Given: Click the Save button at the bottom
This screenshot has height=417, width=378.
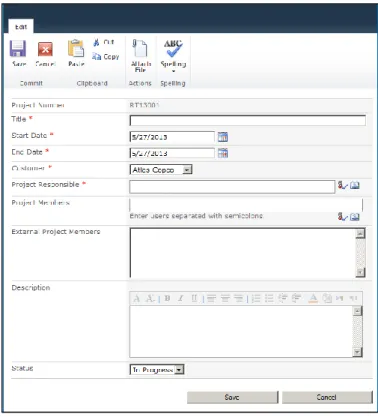Looking at the screenshot, I should tap(232, 397).
